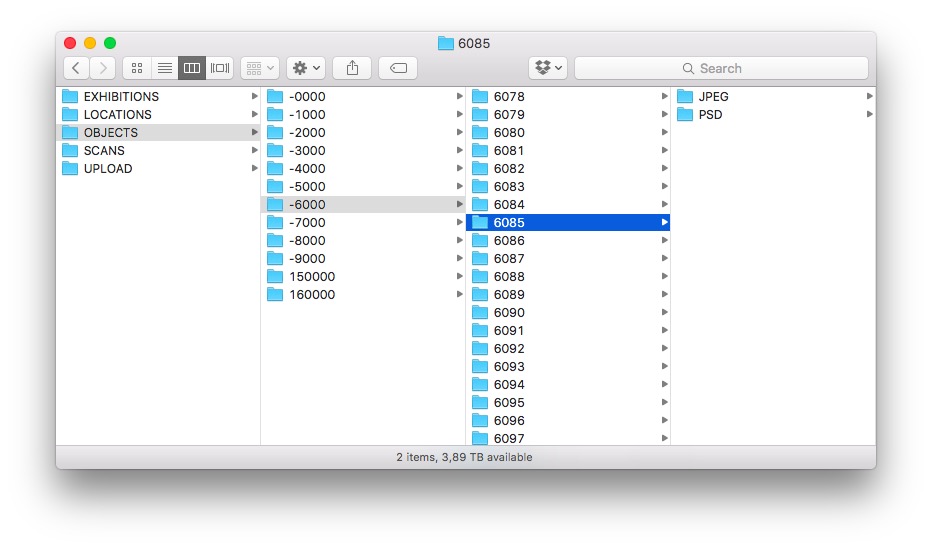Select the -6000 folder
The image size is (932, 549).
pos(364,204)
